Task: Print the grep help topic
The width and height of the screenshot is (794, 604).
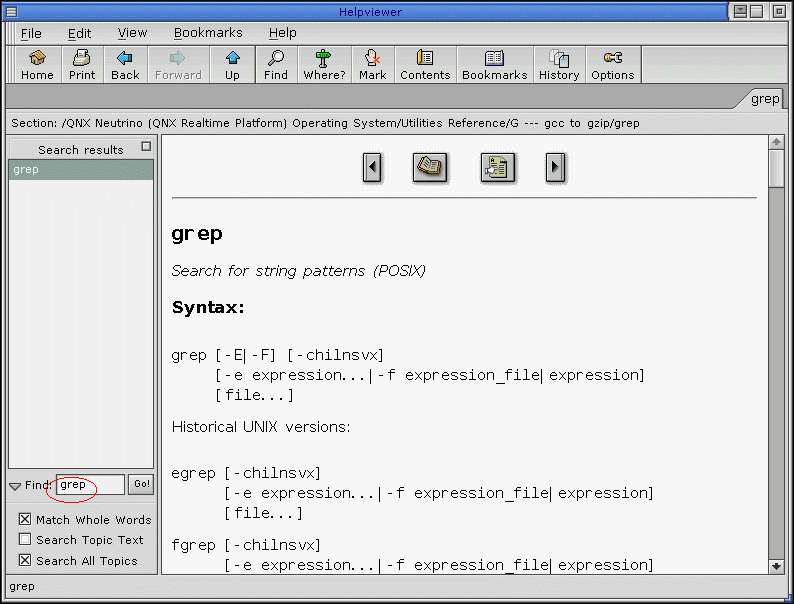Action: [82, 65]
